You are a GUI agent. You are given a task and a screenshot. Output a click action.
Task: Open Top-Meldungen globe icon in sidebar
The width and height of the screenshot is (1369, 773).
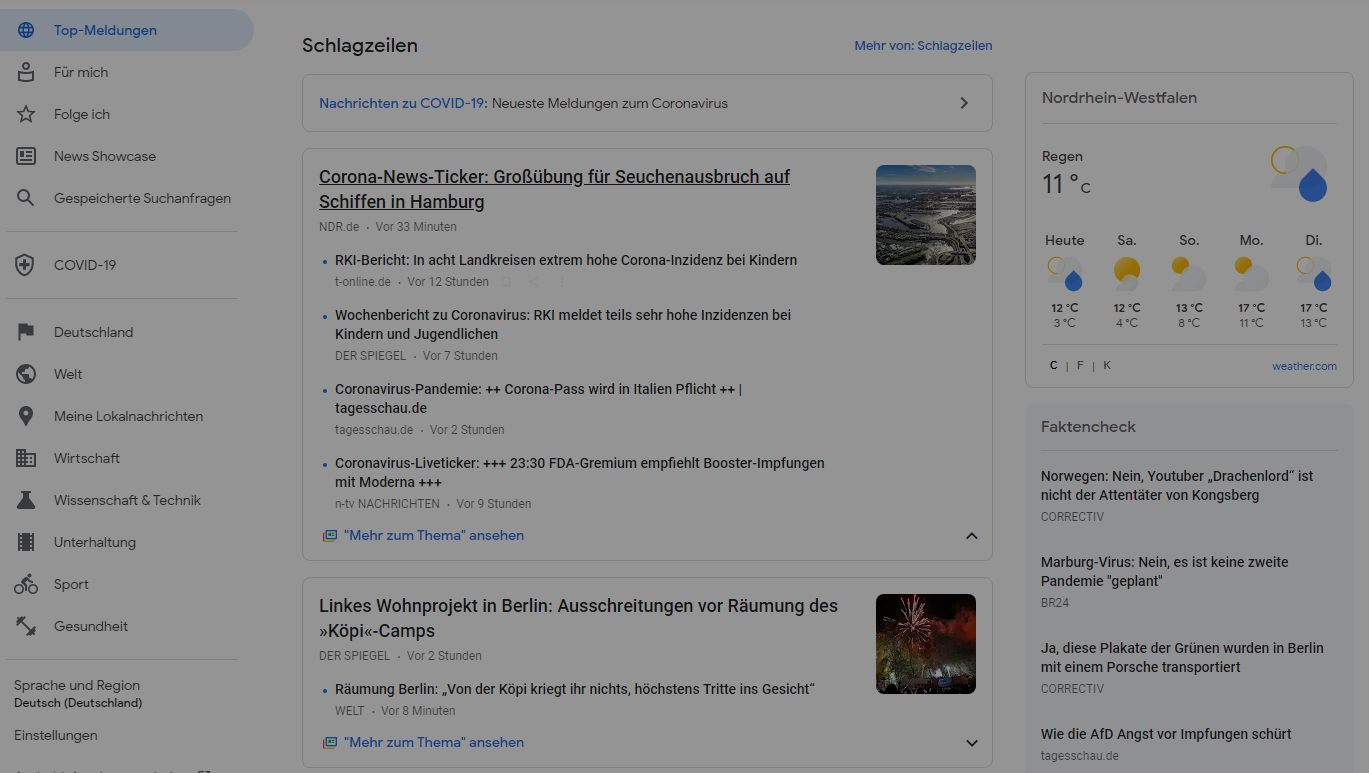(26, 30)
